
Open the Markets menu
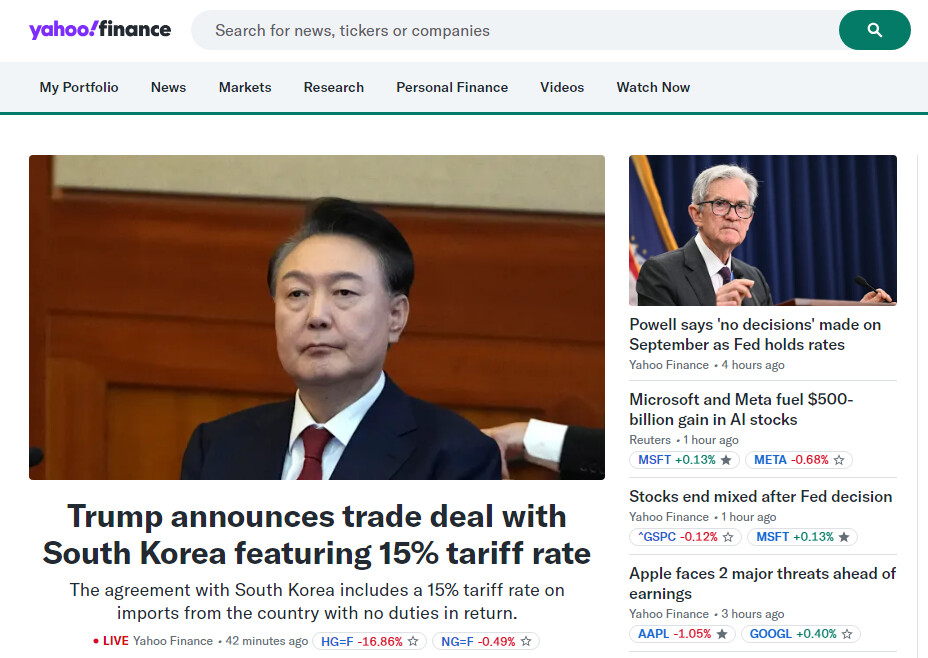245,87
